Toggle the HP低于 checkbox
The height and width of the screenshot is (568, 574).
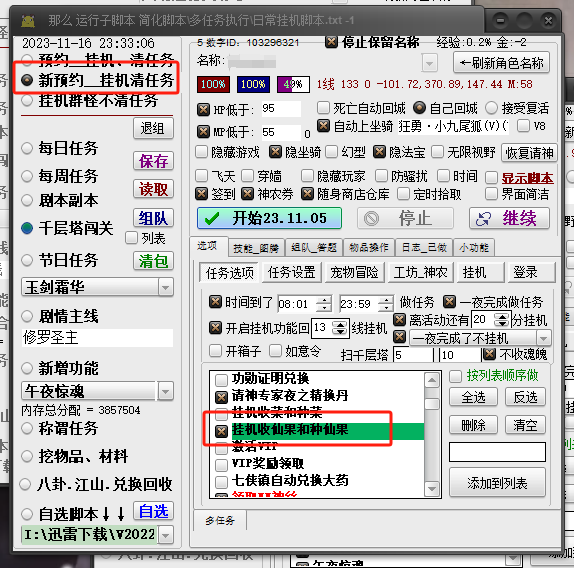pos(204,109)
